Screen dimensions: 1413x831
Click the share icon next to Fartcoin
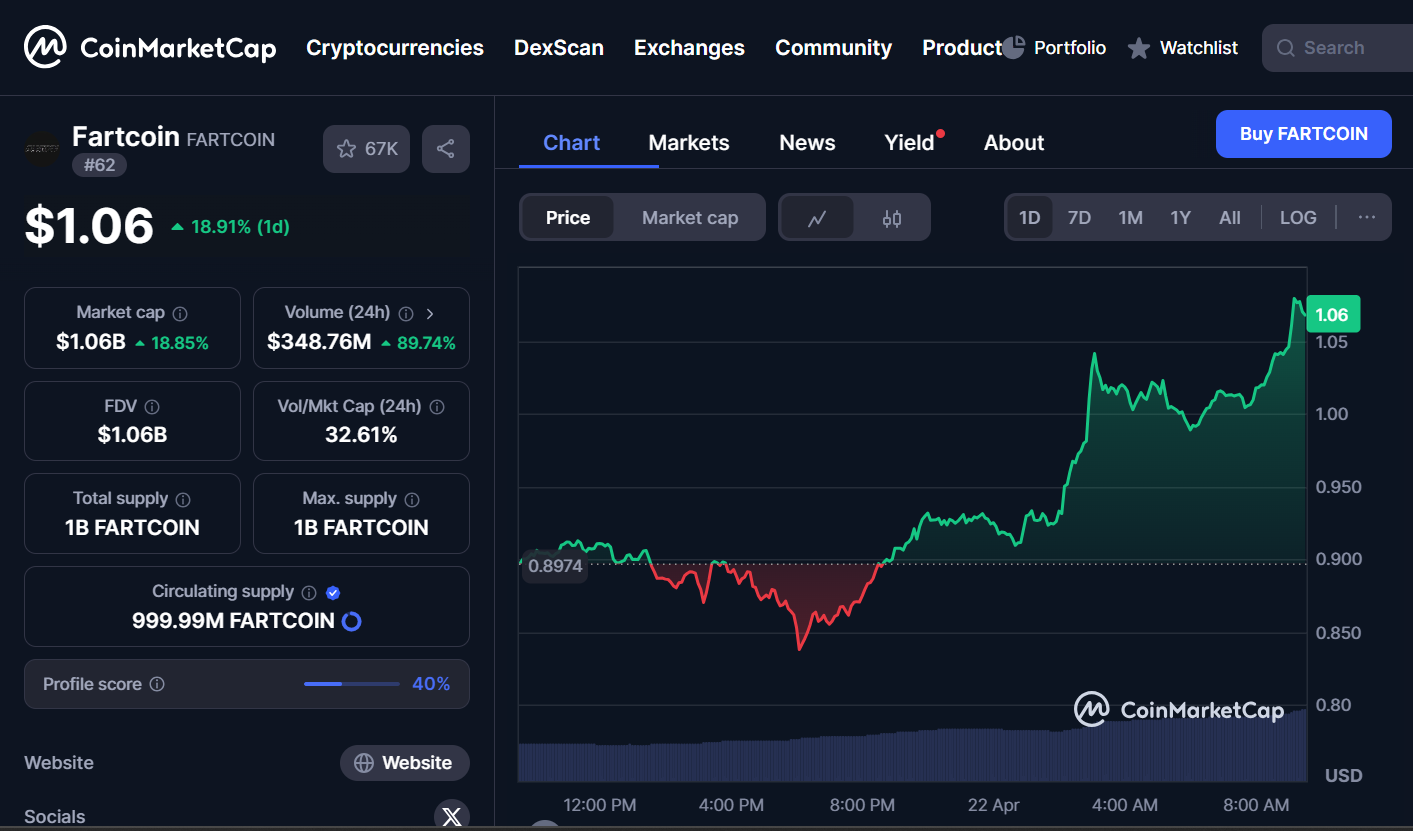tap(446, 147)
